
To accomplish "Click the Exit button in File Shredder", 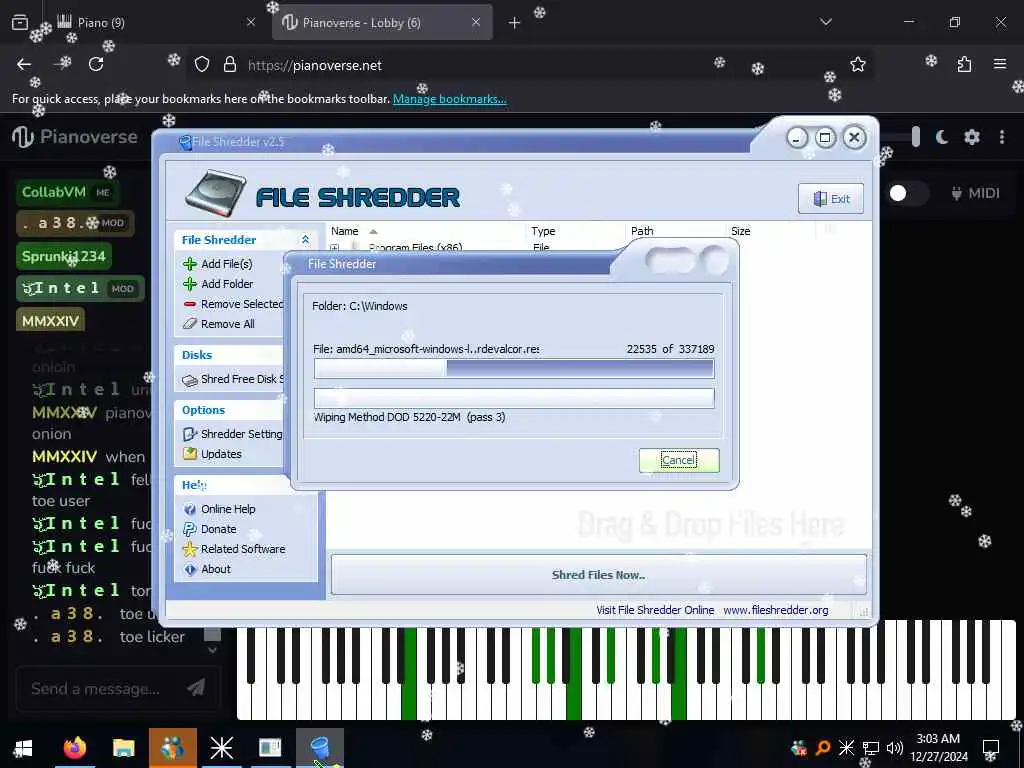I will (x=831, y=199).
